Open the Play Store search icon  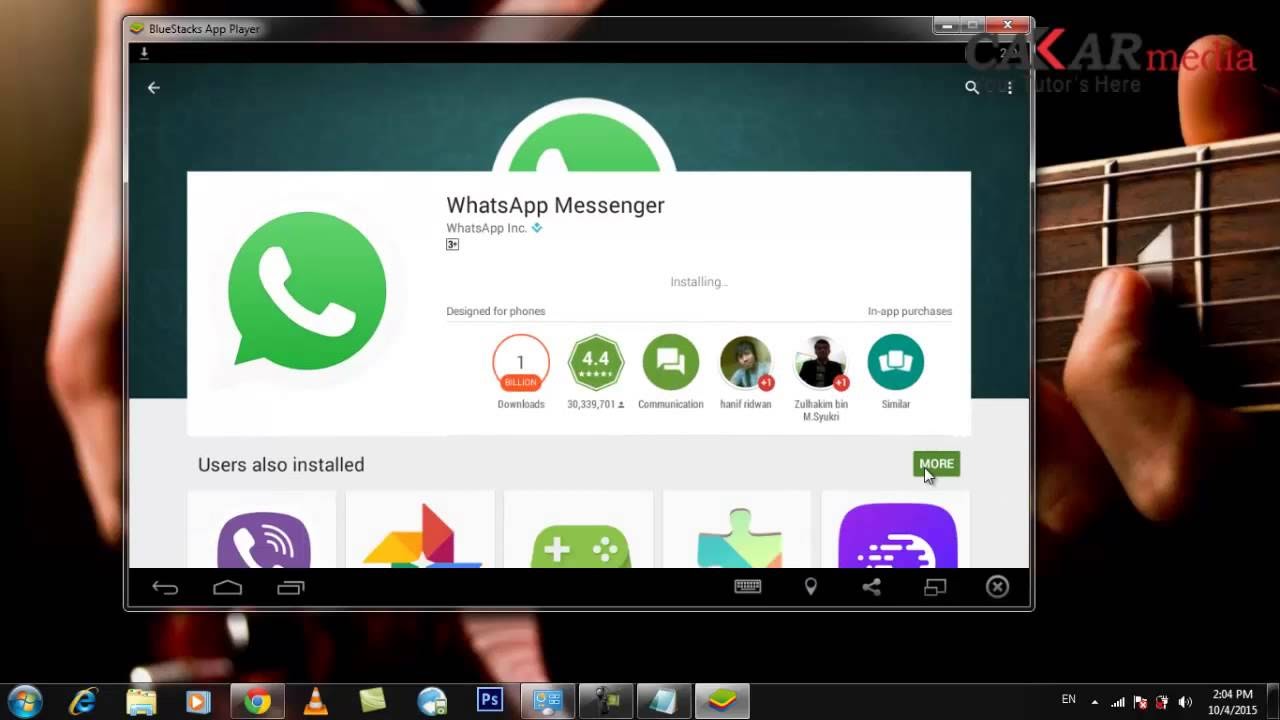coord(971,88)
